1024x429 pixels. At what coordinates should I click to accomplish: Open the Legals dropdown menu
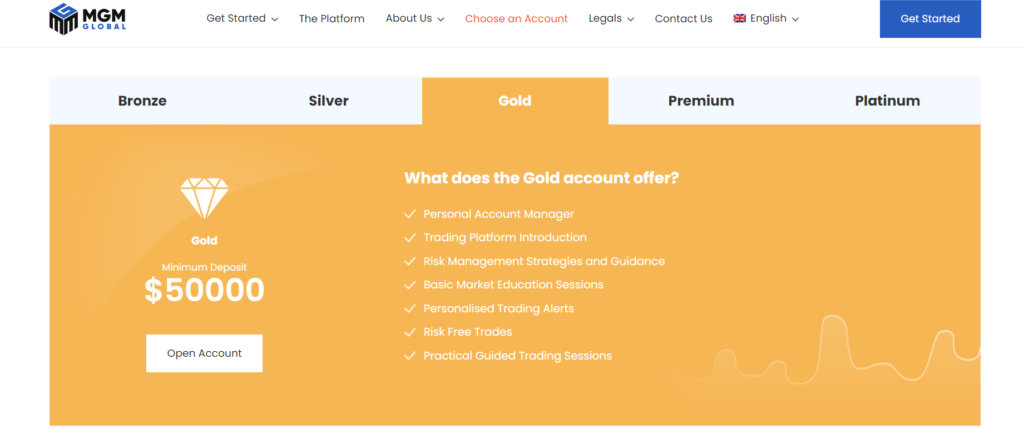pos(611,19)
